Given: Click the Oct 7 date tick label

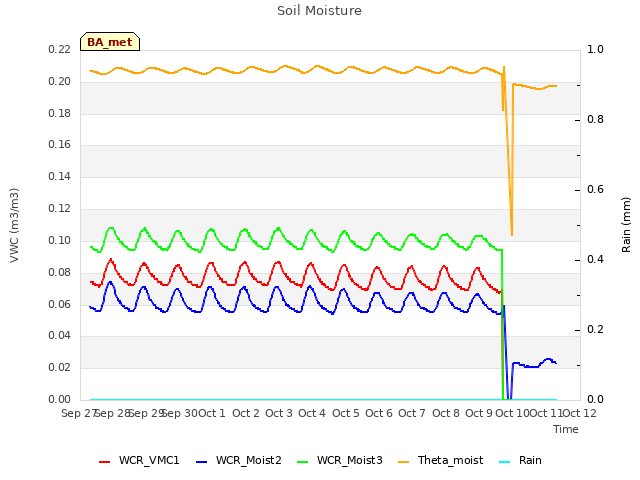Looking at the screenshot, I should pyautogui.click(x=412, y=413).
